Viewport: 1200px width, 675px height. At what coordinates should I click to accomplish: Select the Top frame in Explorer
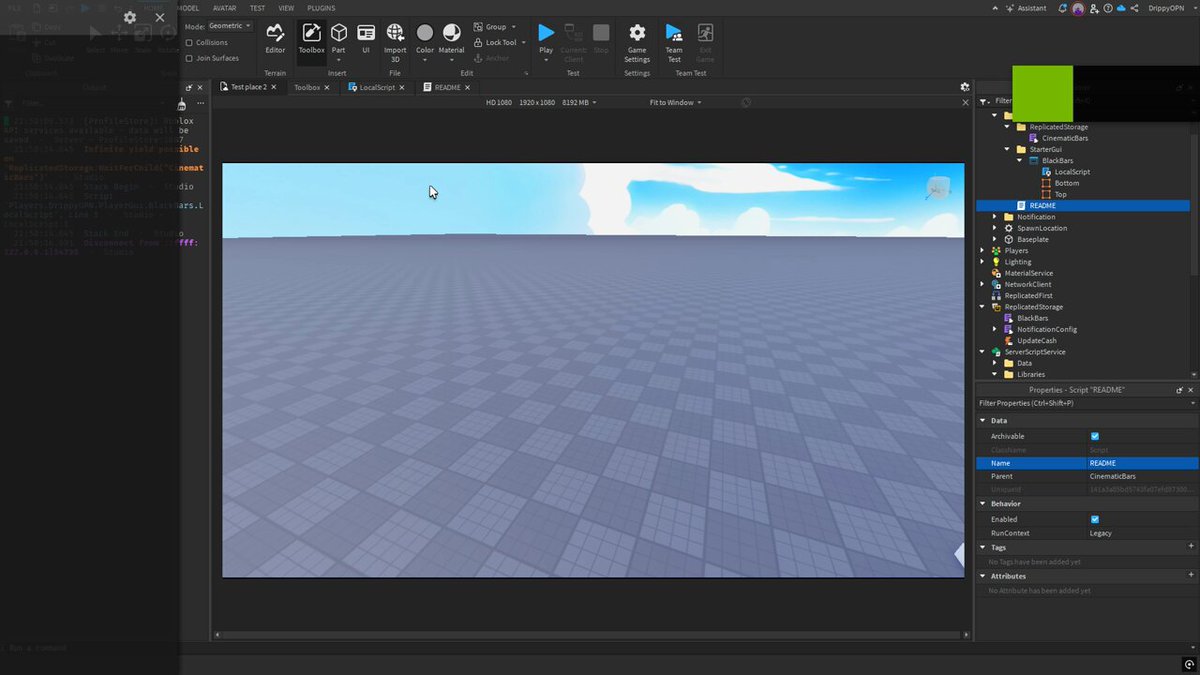pyautogui.click(x=1060, y=194)
